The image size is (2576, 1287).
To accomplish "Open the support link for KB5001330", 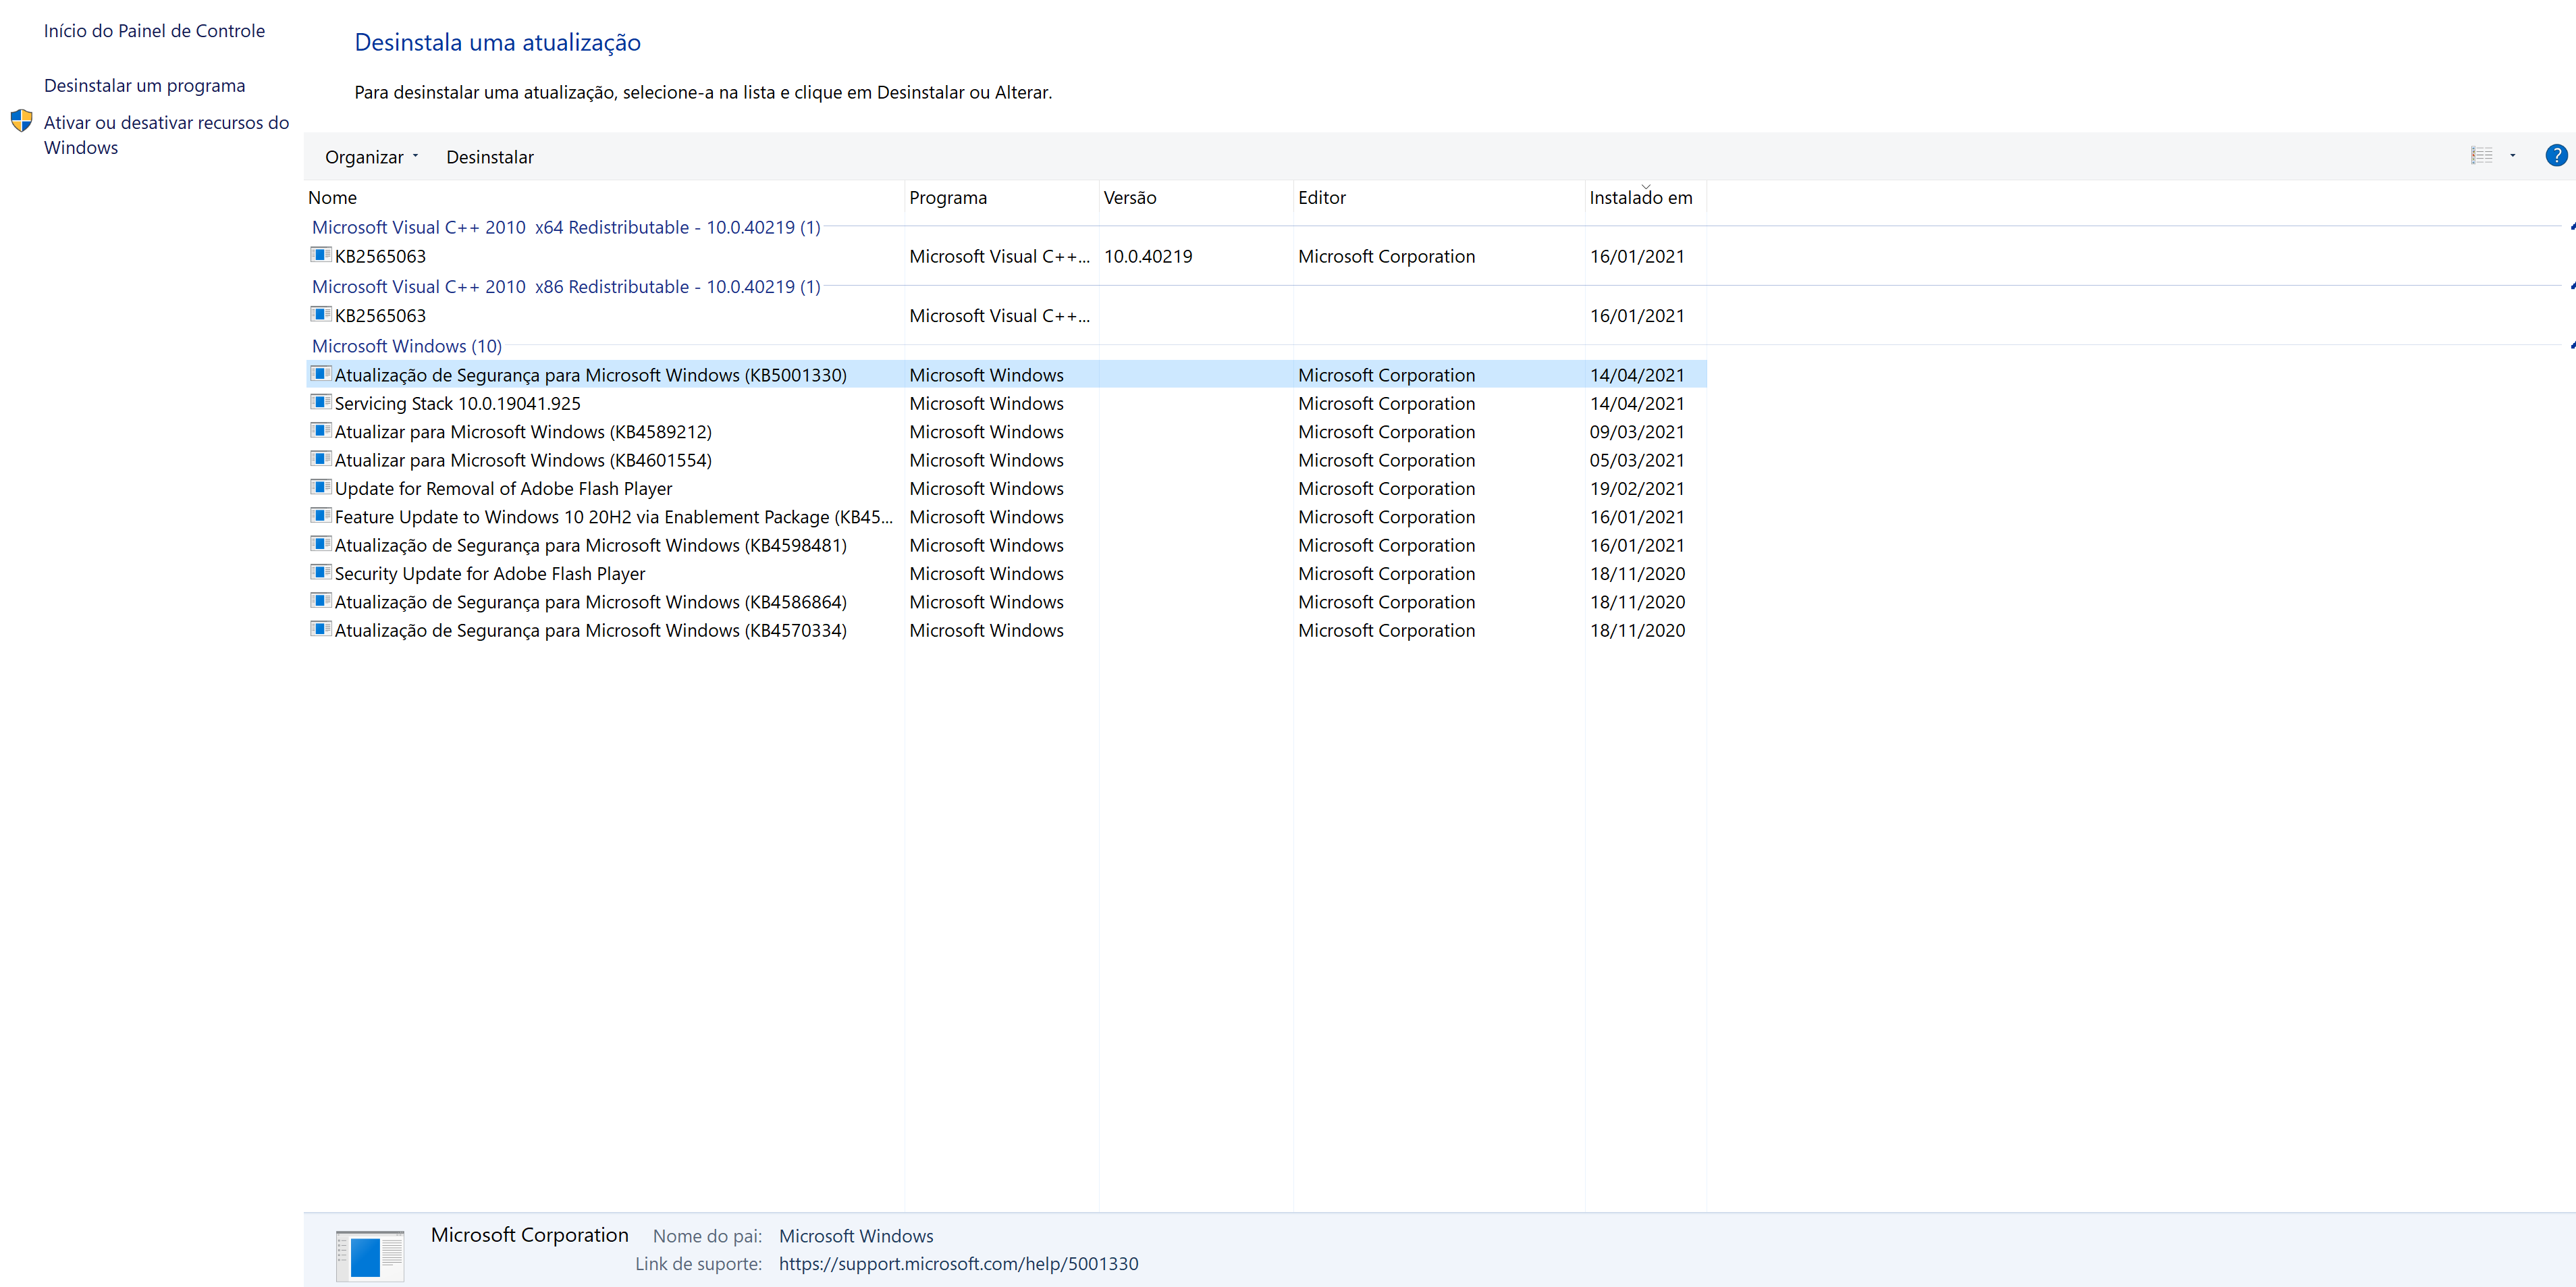I will click(958, 1264).
